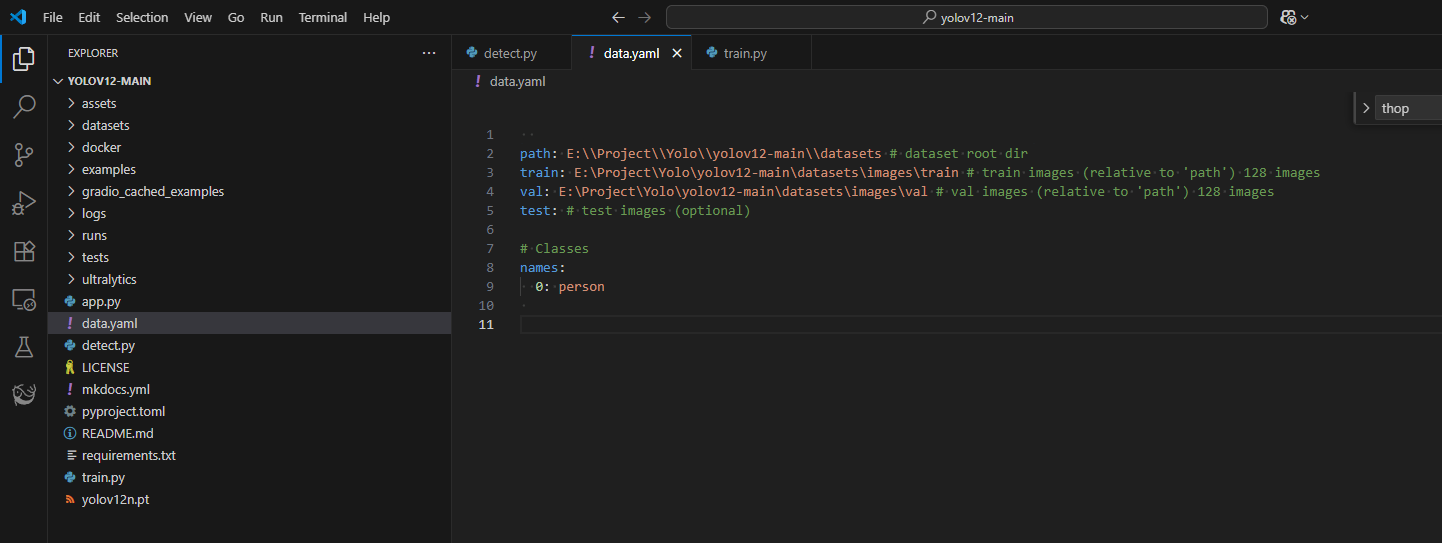1442x543 pixels.
Task: Switch to the detect.py tab
Action: 511,54
